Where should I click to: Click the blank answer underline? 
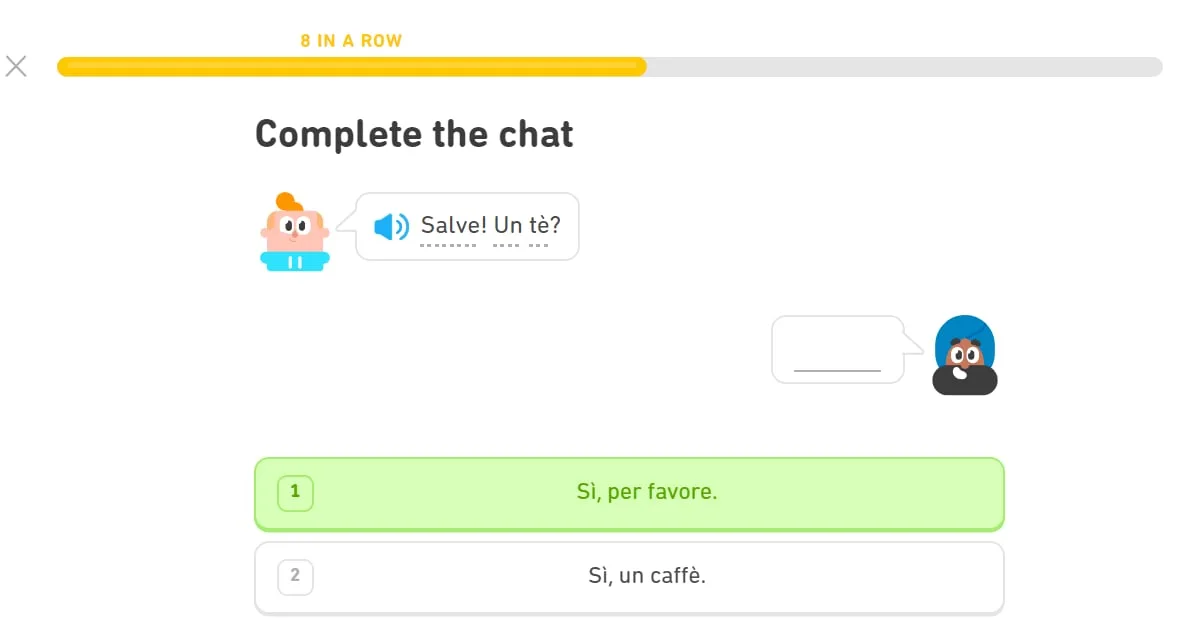[x=837, y=369]
